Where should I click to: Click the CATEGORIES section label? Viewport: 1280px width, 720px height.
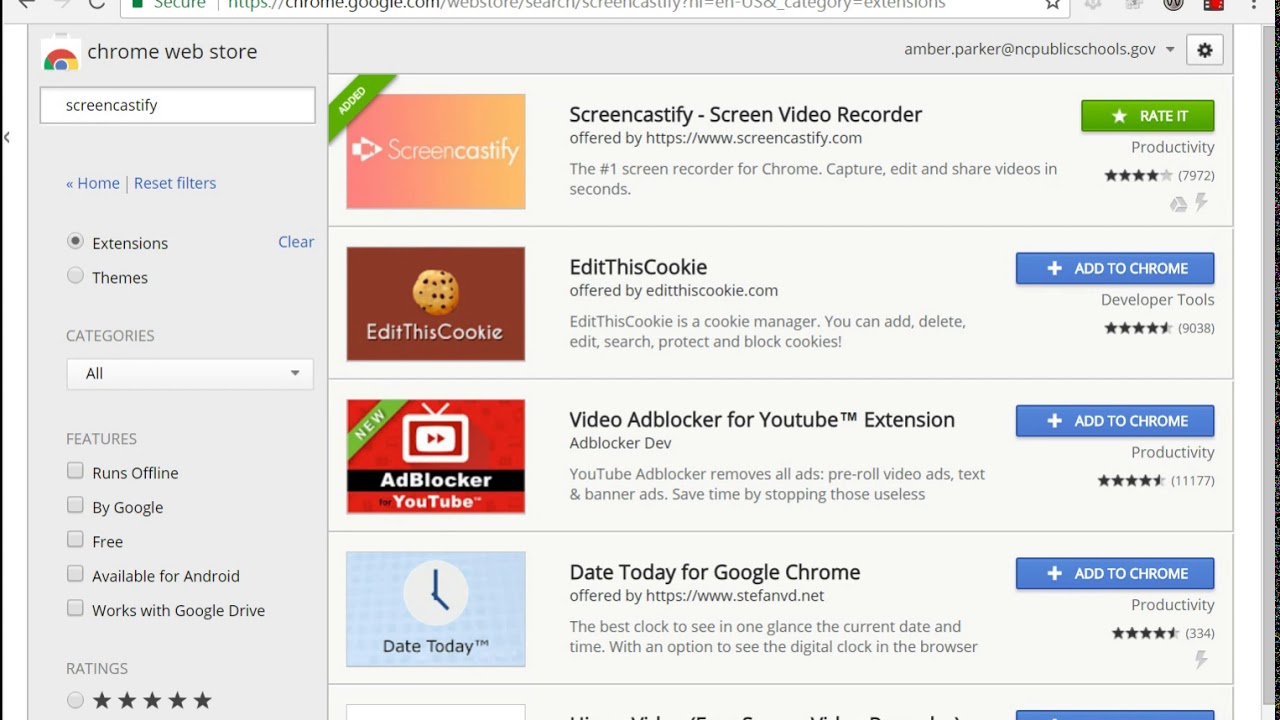110,336
